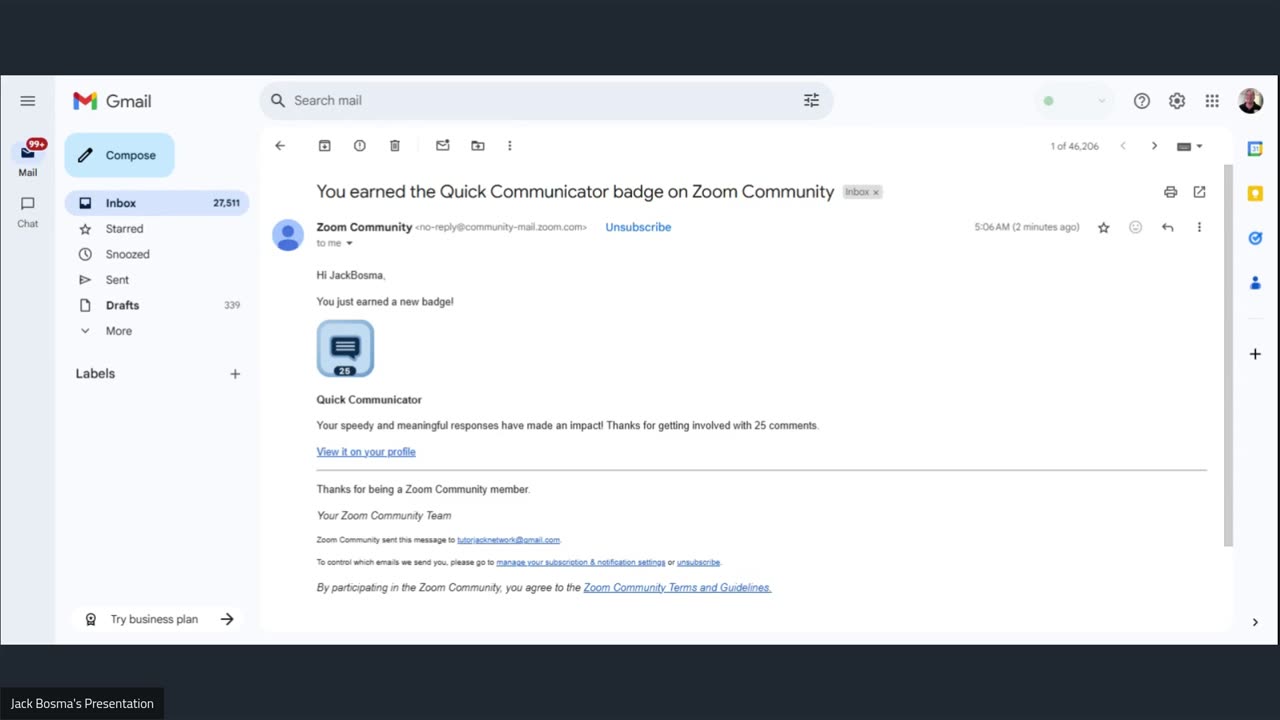Click the Unsubscribe link by sender
The image size is (1280, 720).
[638, 227]
